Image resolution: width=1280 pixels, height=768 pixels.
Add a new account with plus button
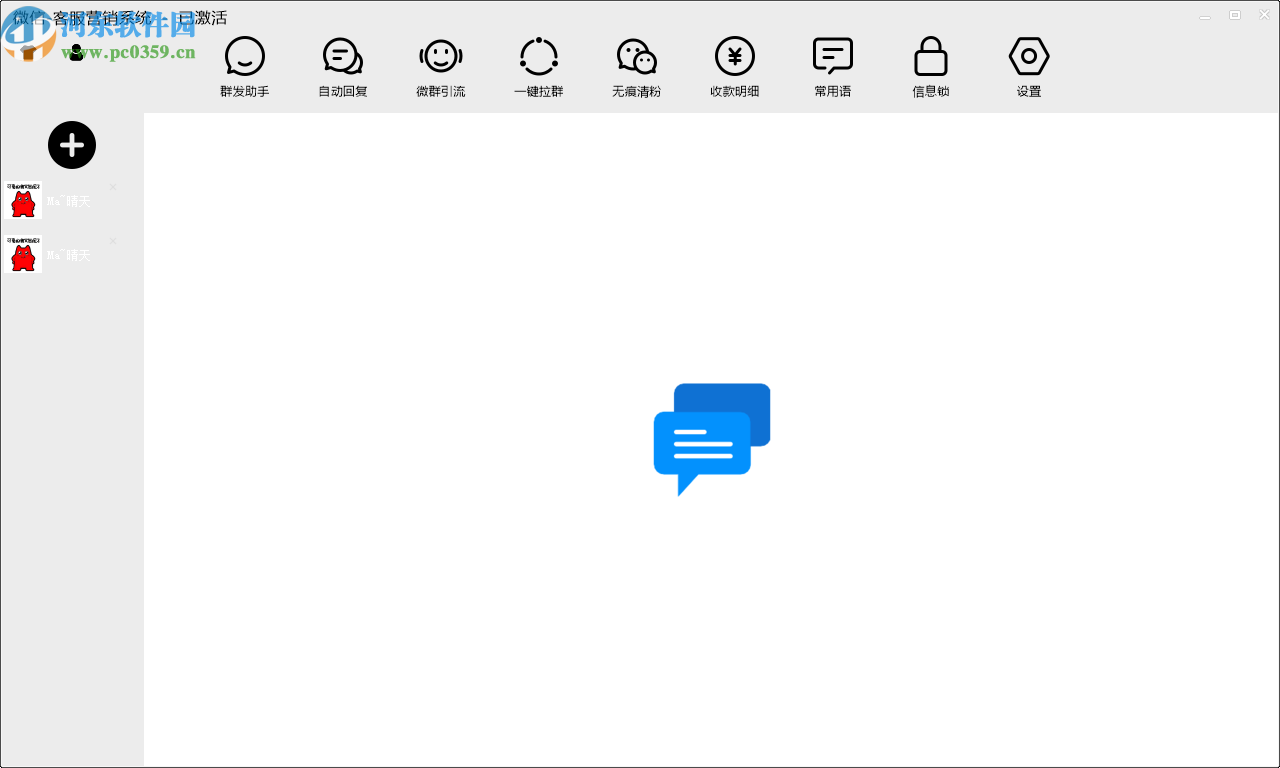pos(72,146)
